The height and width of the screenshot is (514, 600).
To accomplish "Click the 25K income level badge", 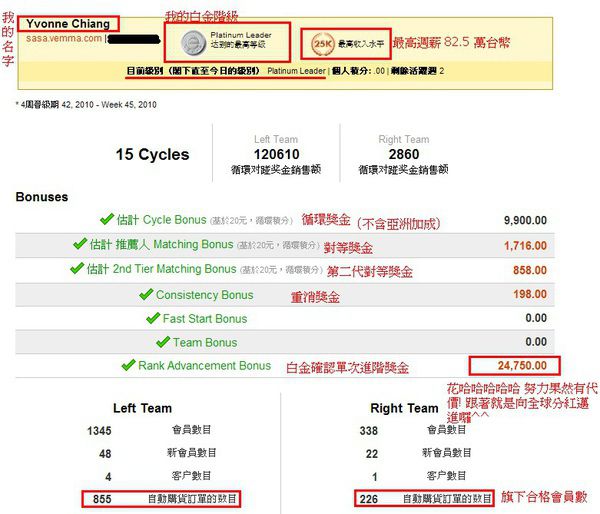I will (323, 44).
